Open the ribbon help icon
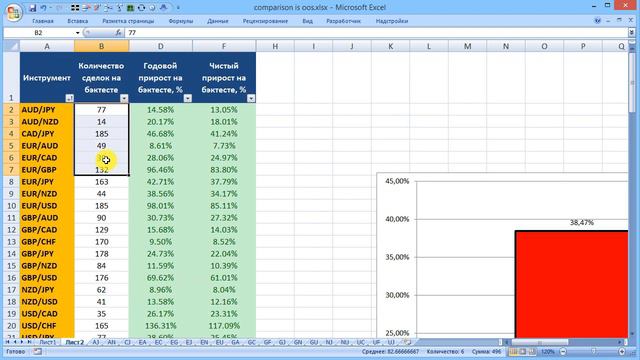This screenshot has width=640, height=360. pyautogui.click(x=598, y=20)
